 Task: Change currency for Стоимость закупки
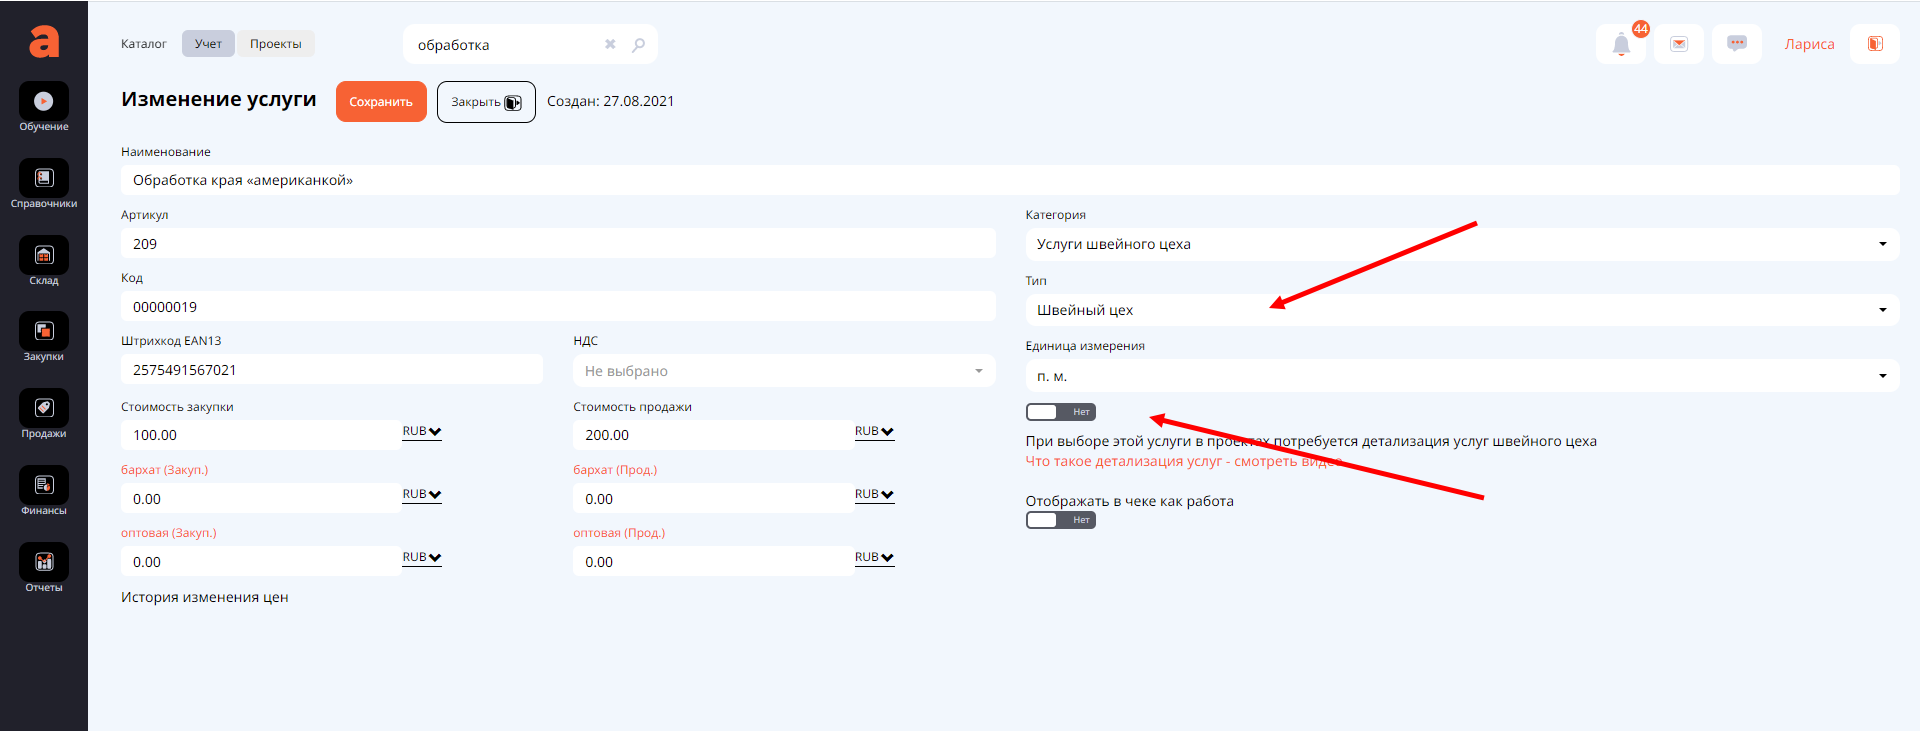421,432
